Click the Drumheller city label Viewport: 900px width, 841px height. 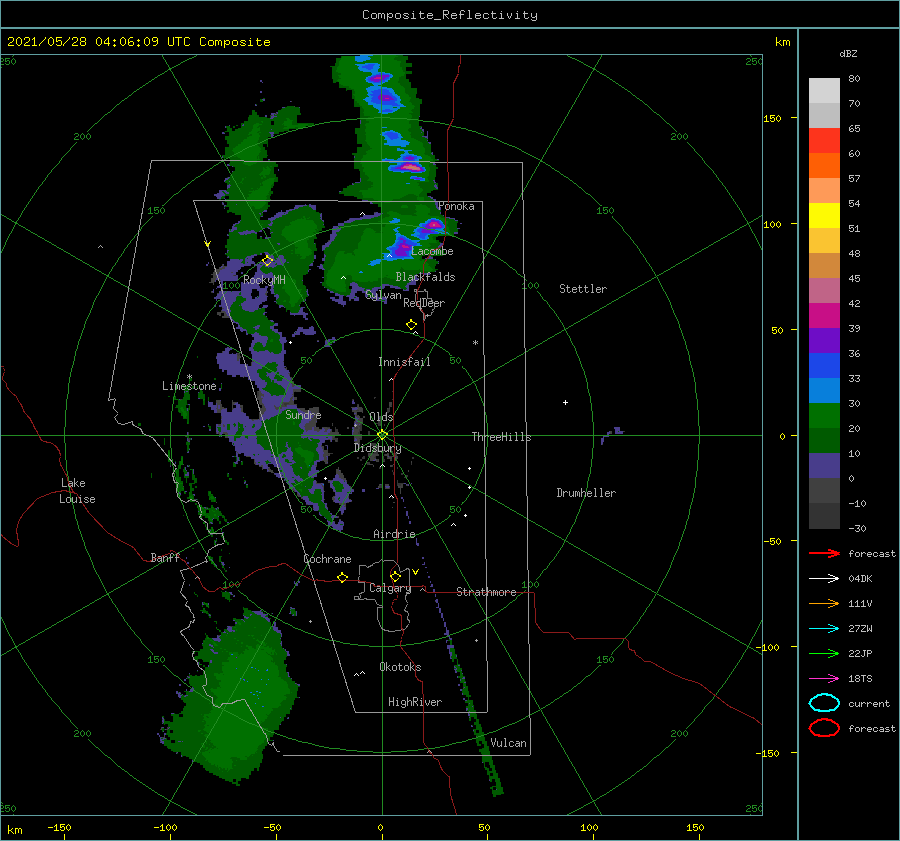point(586,493)
